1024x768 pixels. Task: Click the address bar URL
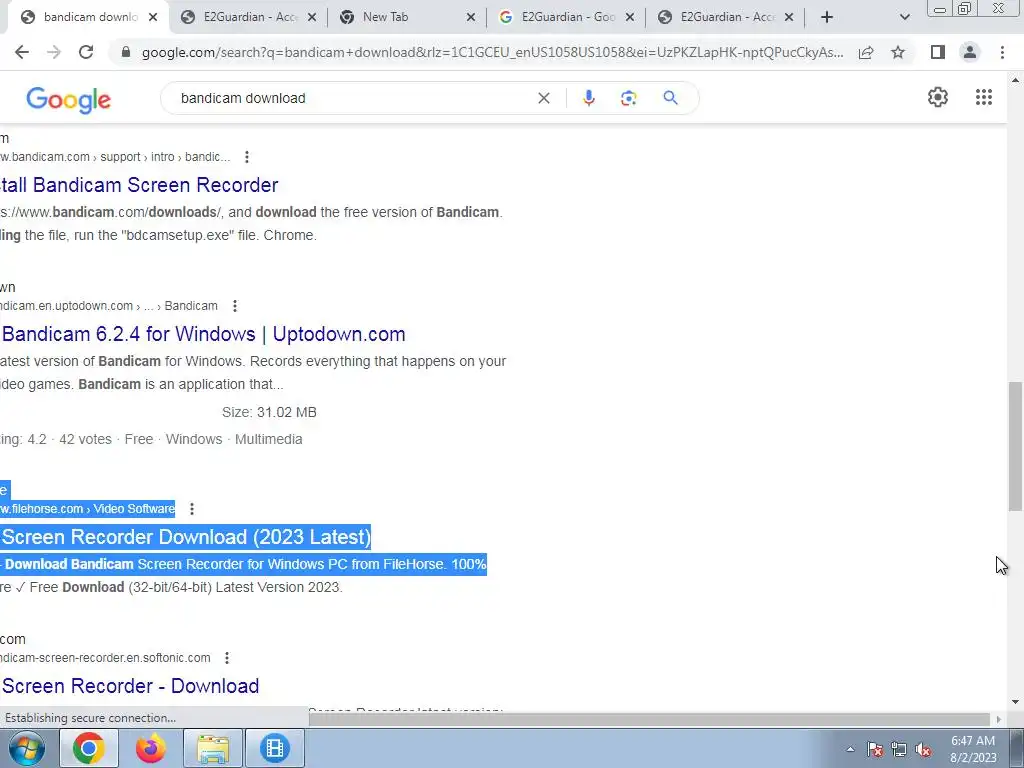[492, 52]
